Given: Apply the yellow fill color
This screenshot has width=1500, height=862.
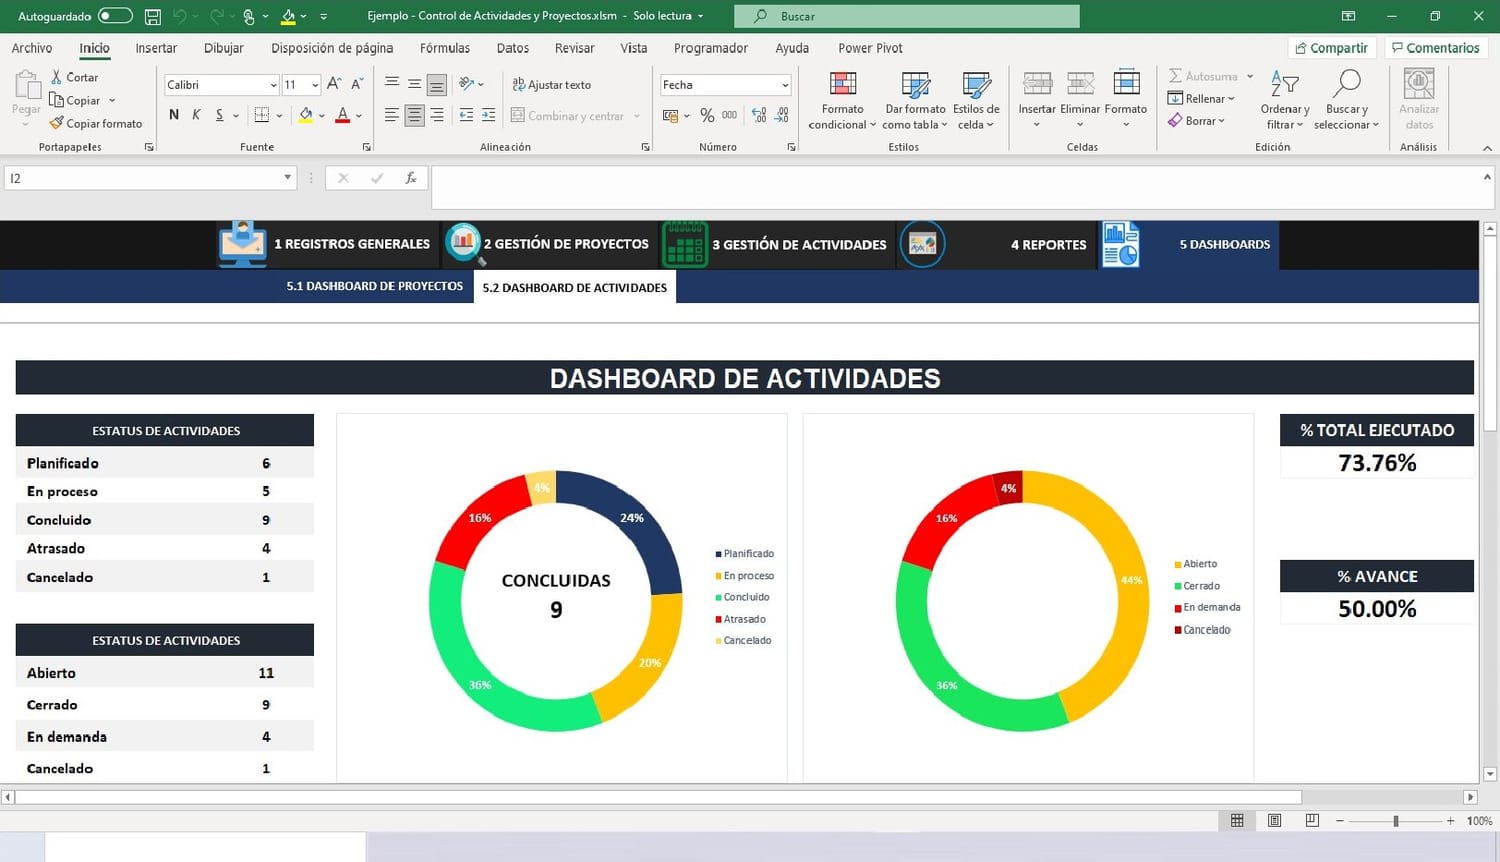Looking at the screenshot, I should click(306, 115).
